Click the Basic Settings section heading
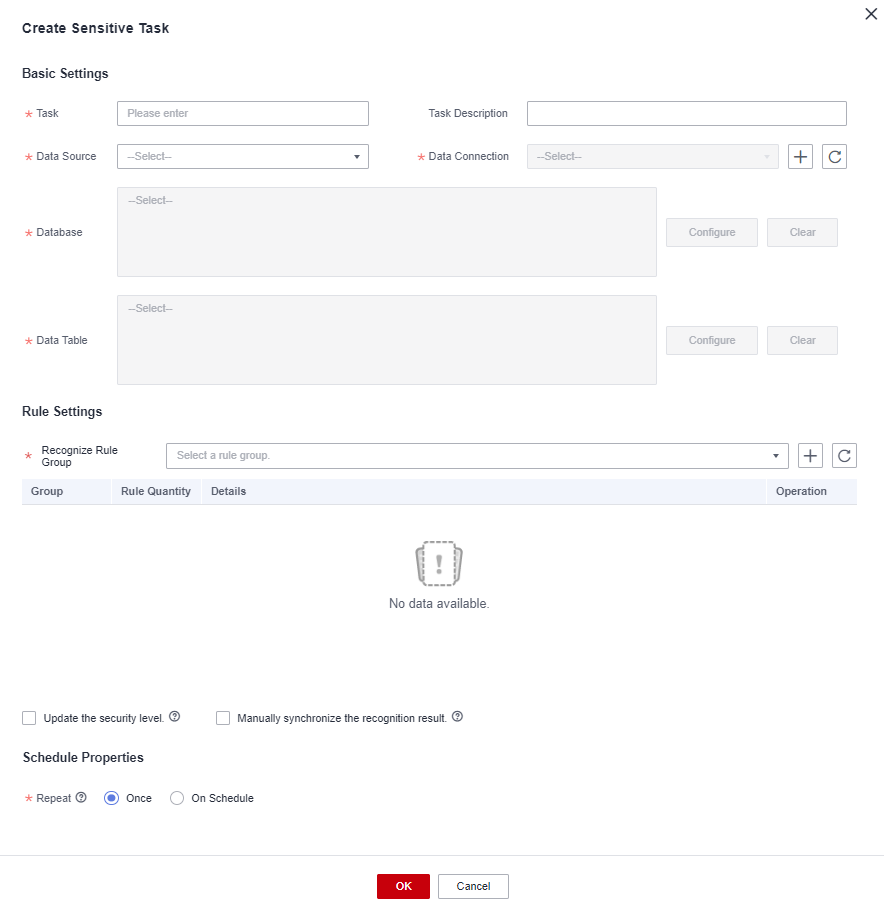Image resolution: width=884 pixels, height=913 pixels. (x=65, y=73)
